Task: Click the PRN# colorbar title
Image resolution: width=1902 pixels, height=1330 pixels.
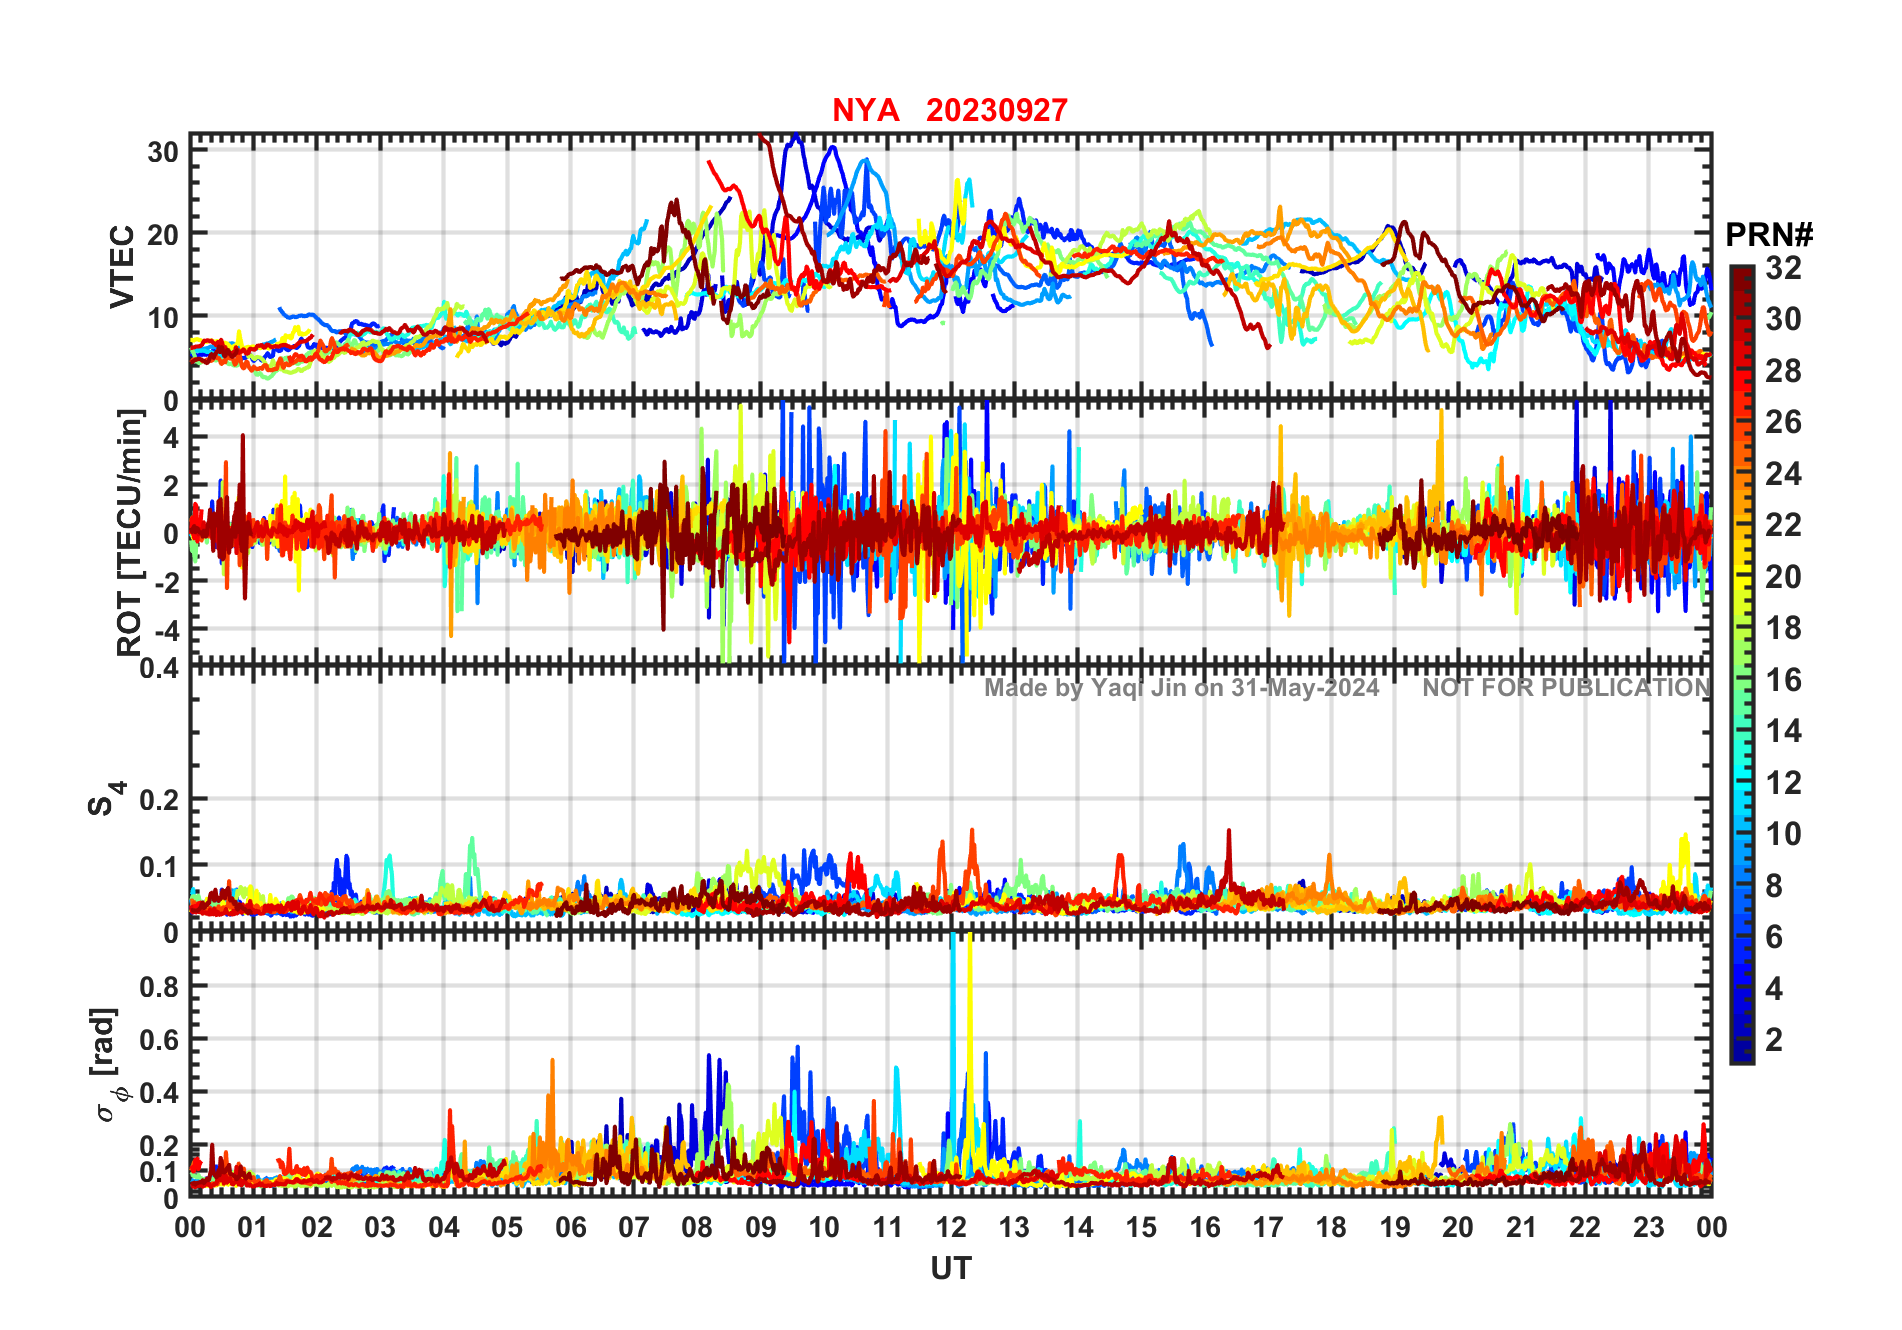Action: pos(1769,235)
